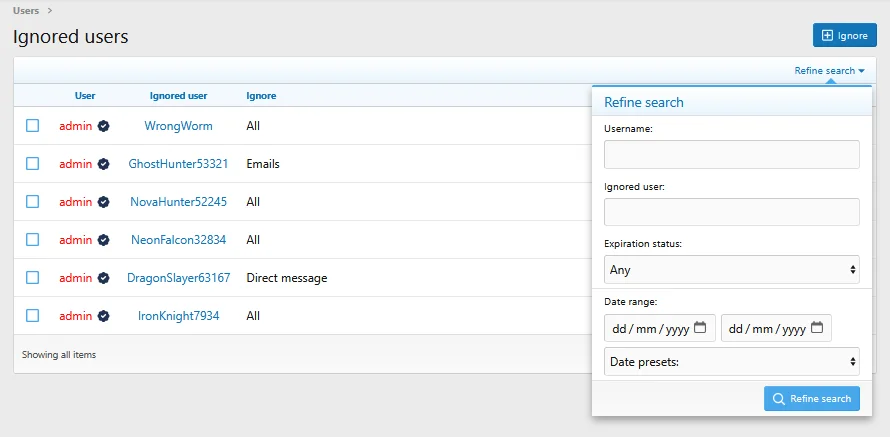
Task: Click the blue Ignore button
Action: tap(845, 35)
